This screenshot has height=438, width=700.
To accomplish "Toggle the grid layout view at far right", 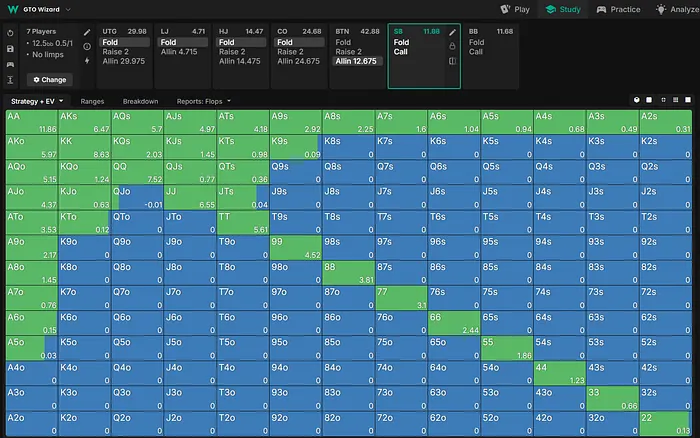I will [x=689, y=101].
